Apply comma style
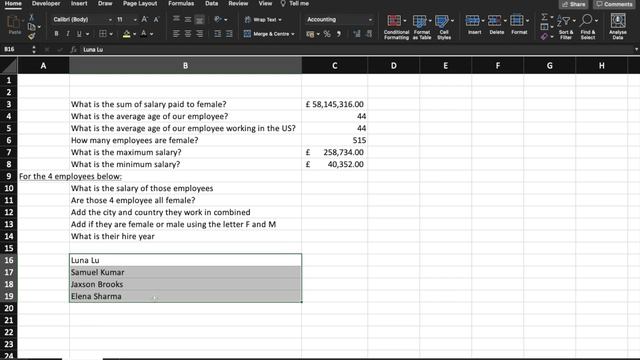The width and height of the screenshot is (640, 360). 339,34
